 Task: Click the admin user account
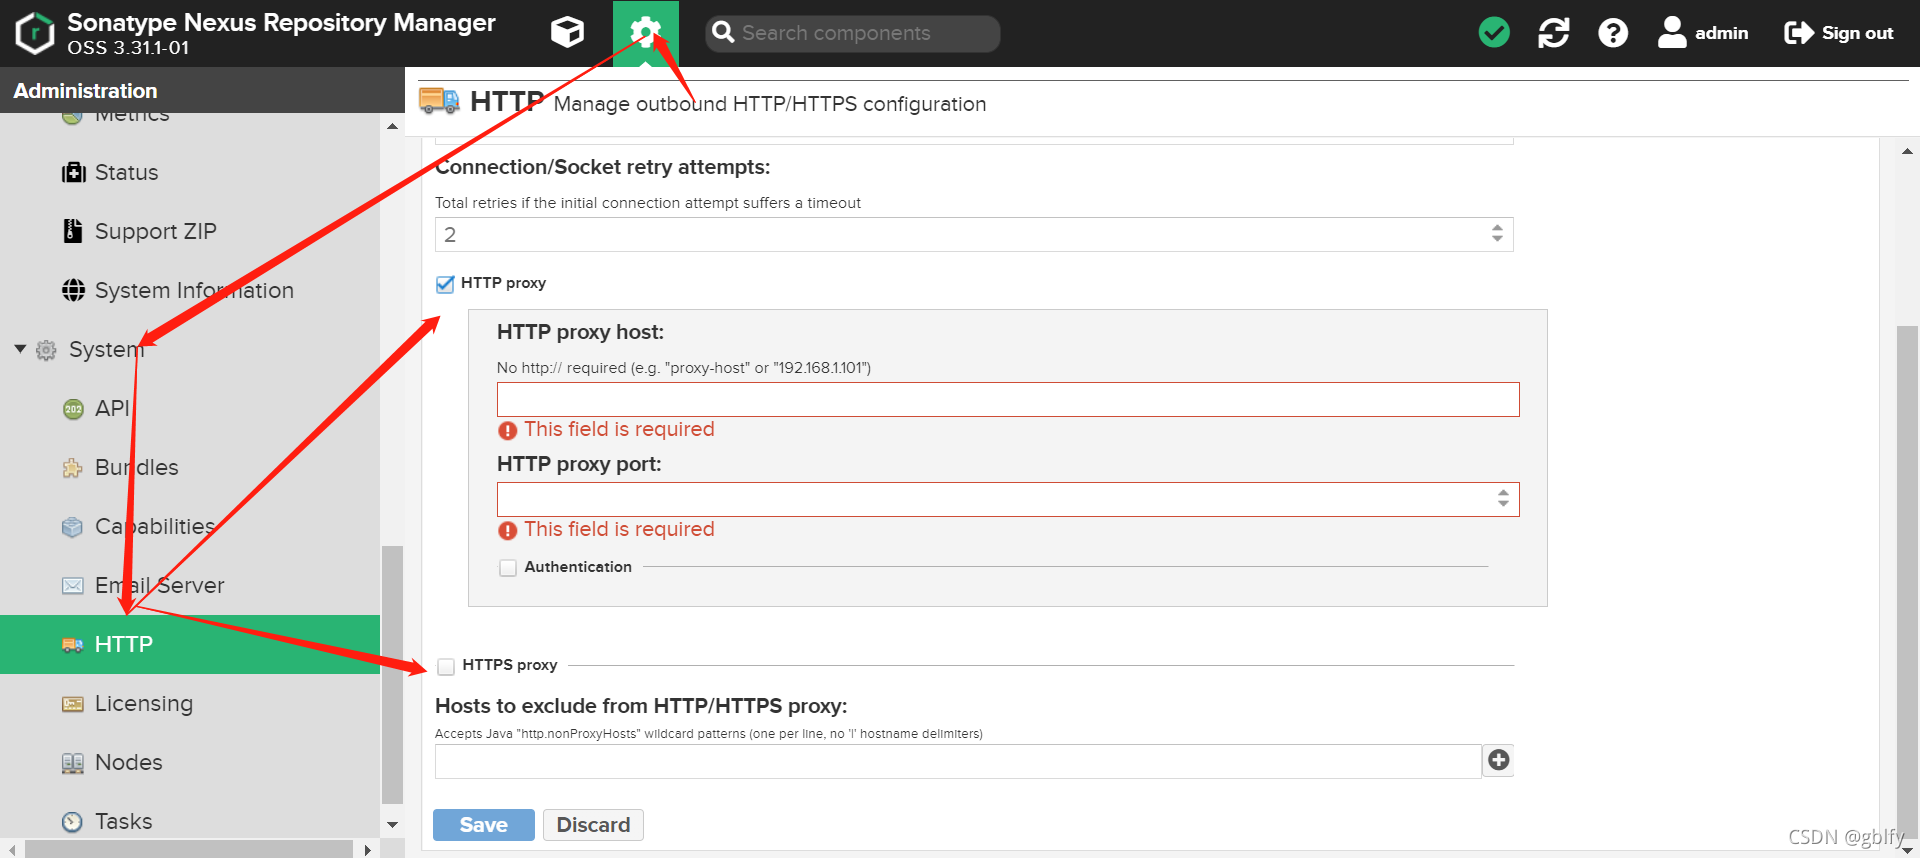click(x=1703, y=33)
